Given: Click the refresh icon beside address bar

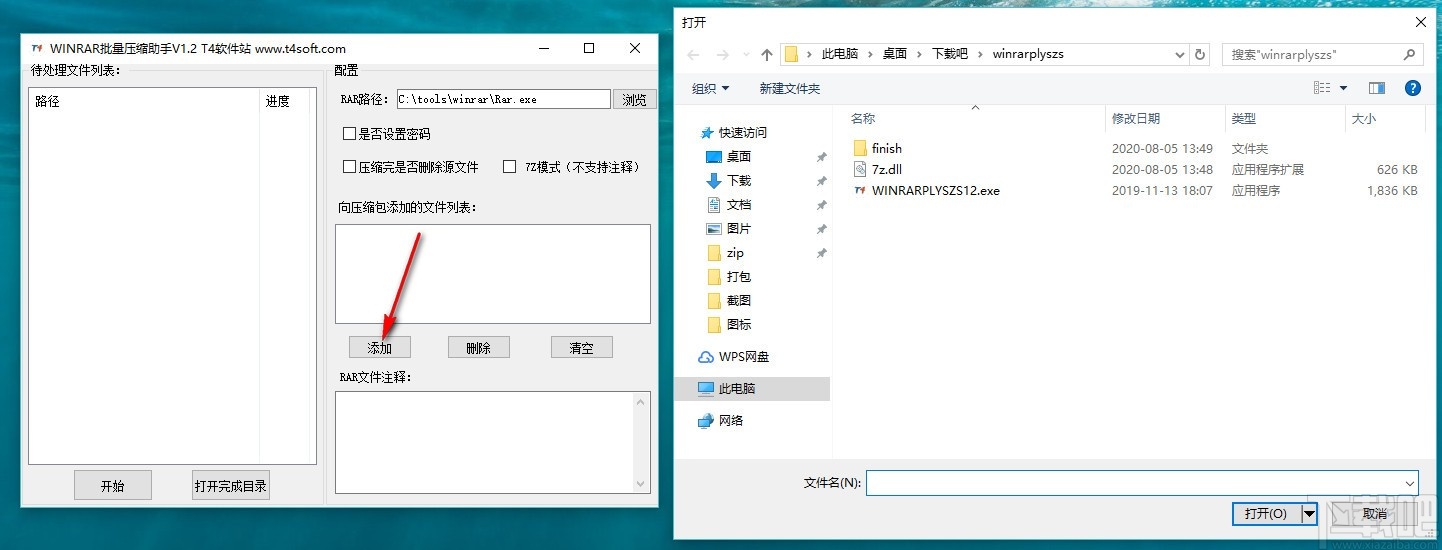Looking at the screenshot, I should pyautogui.click(x=1200, y=54).
